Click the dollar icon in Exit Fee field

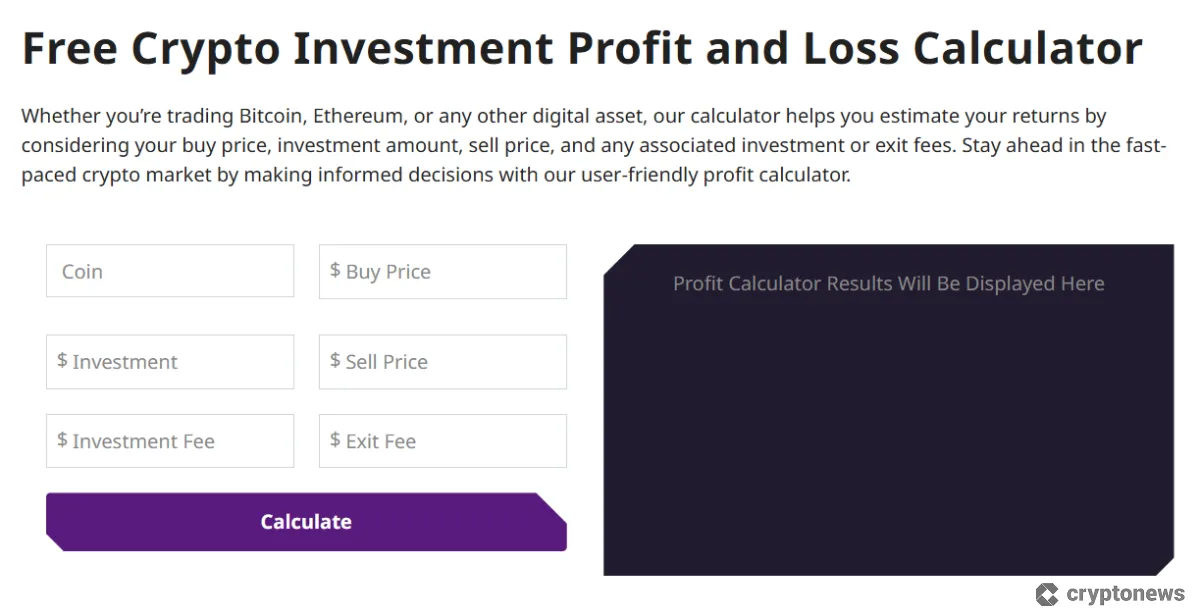335,440
